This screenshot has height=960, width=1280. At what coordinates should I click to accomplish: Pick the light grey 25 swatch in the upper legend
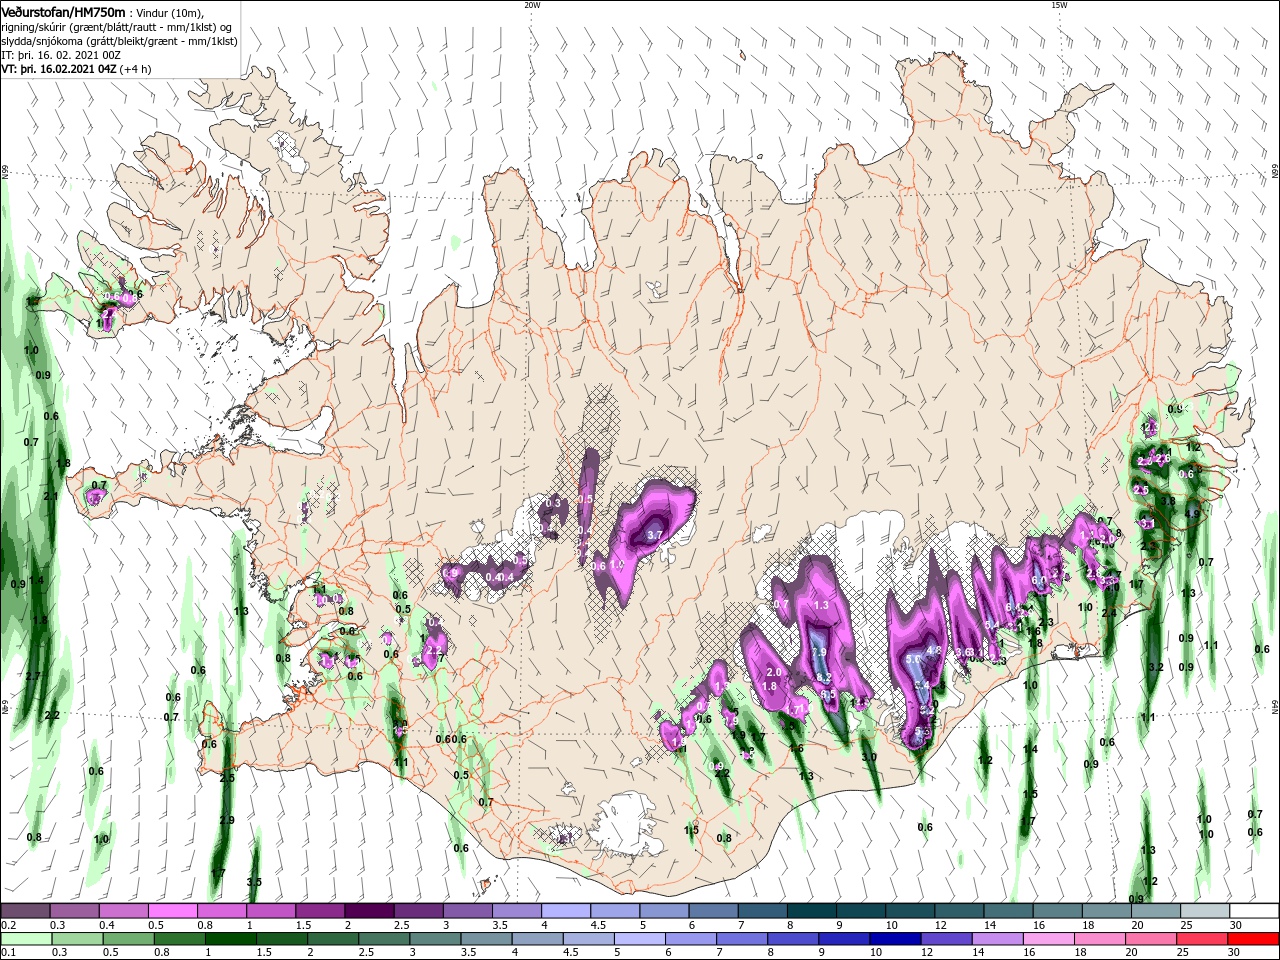click(x=1204, y=911)
